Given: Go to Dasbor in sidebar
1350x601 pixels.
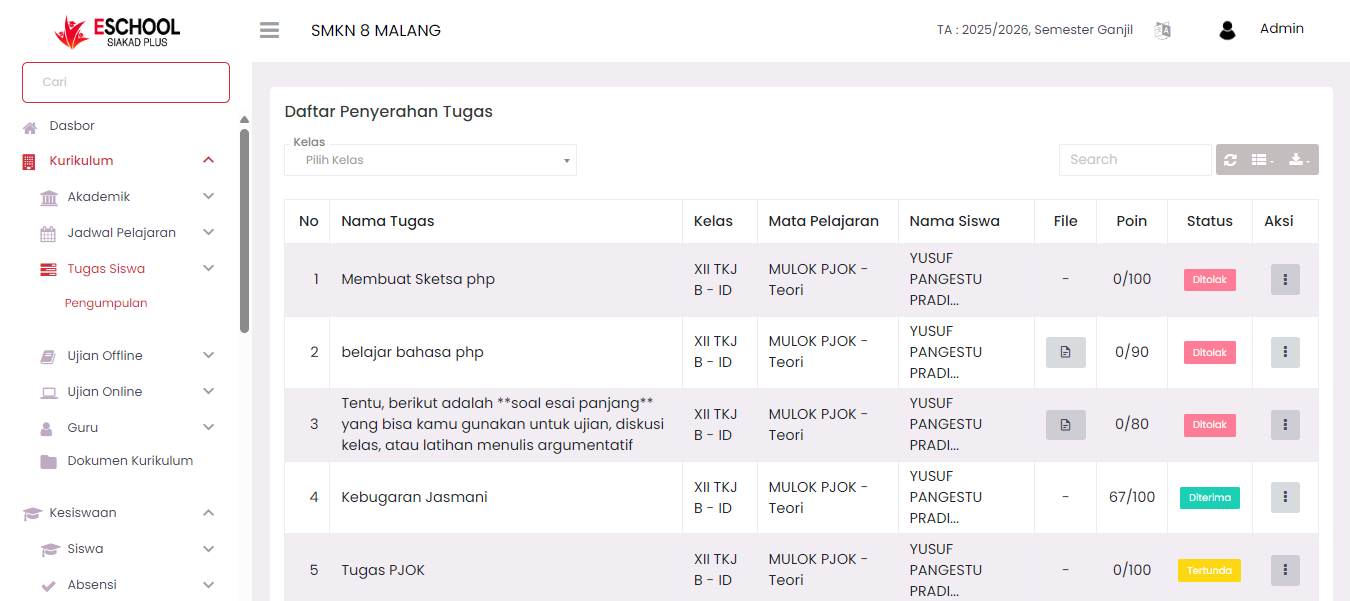Looking at the screenshot, I should point(72,126).
